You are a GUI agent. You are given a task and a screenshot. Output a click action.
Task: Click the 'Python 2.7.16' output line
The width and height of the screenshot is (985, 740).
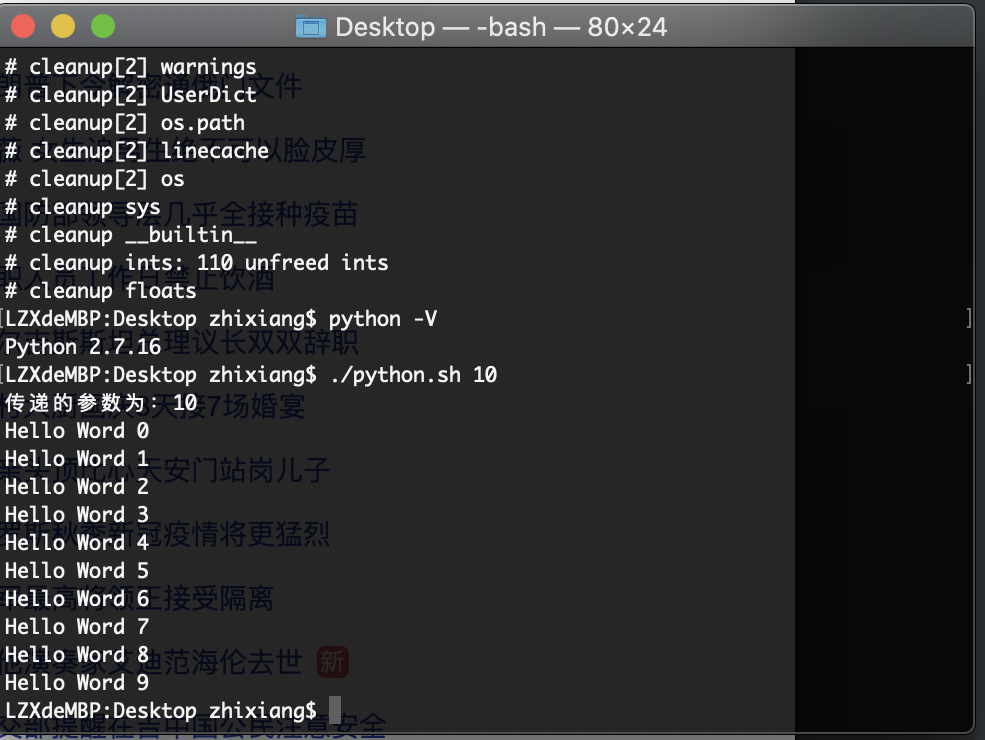pyautogui.click(x=83, y=347)
